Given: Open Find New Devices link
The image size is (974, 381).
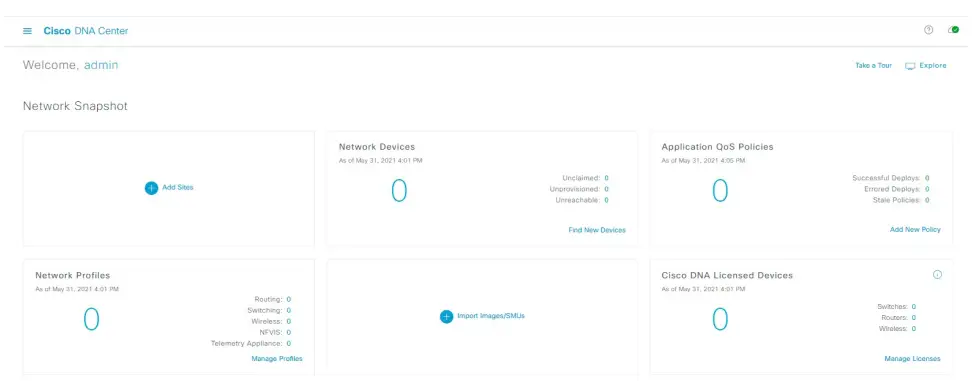Looking at the screenshot, I should 597,230.
